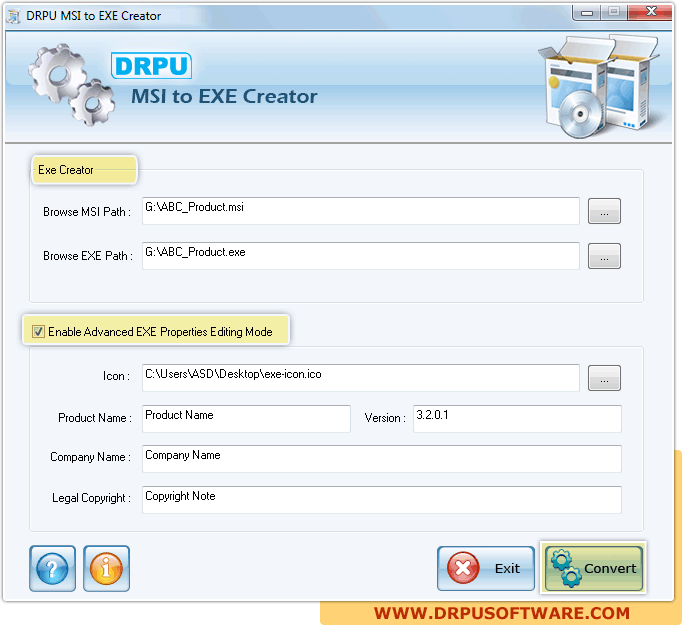Close the window with the red X

[650, 12]
